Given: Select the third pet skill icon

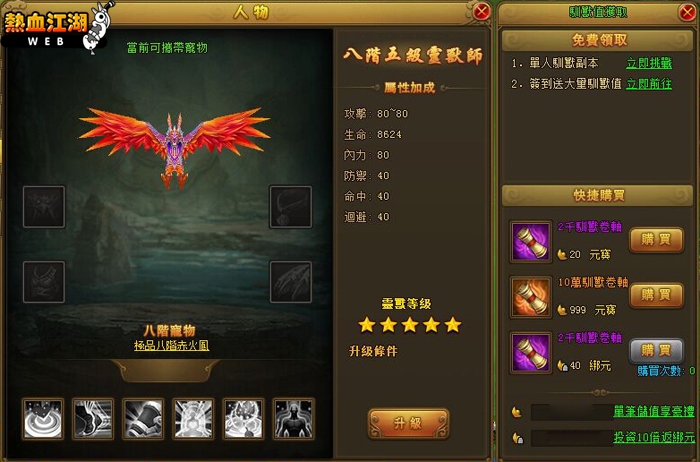Looking at the screenshot, I should [x=143, y=419].
